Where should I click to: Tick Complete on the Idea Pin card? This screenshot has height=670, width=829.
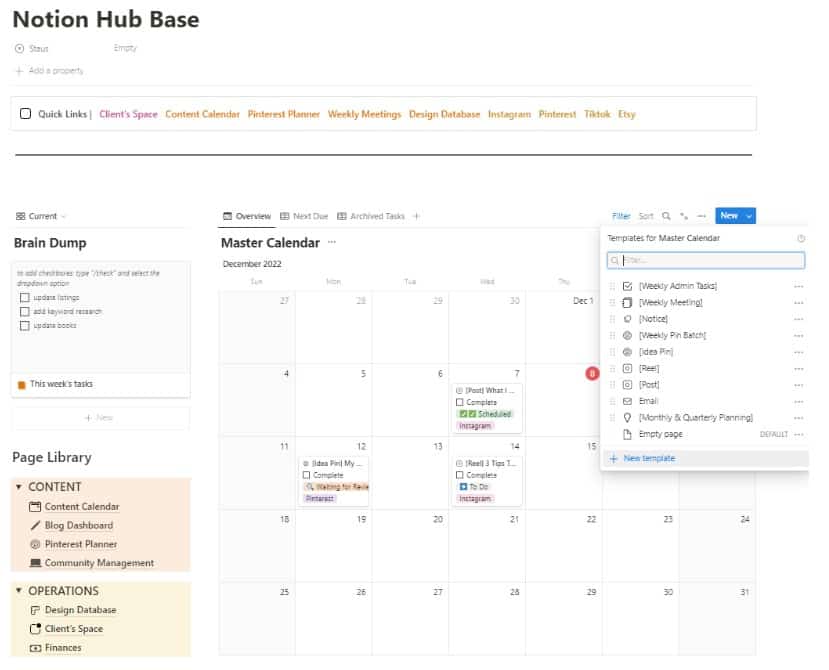point(306,475)
